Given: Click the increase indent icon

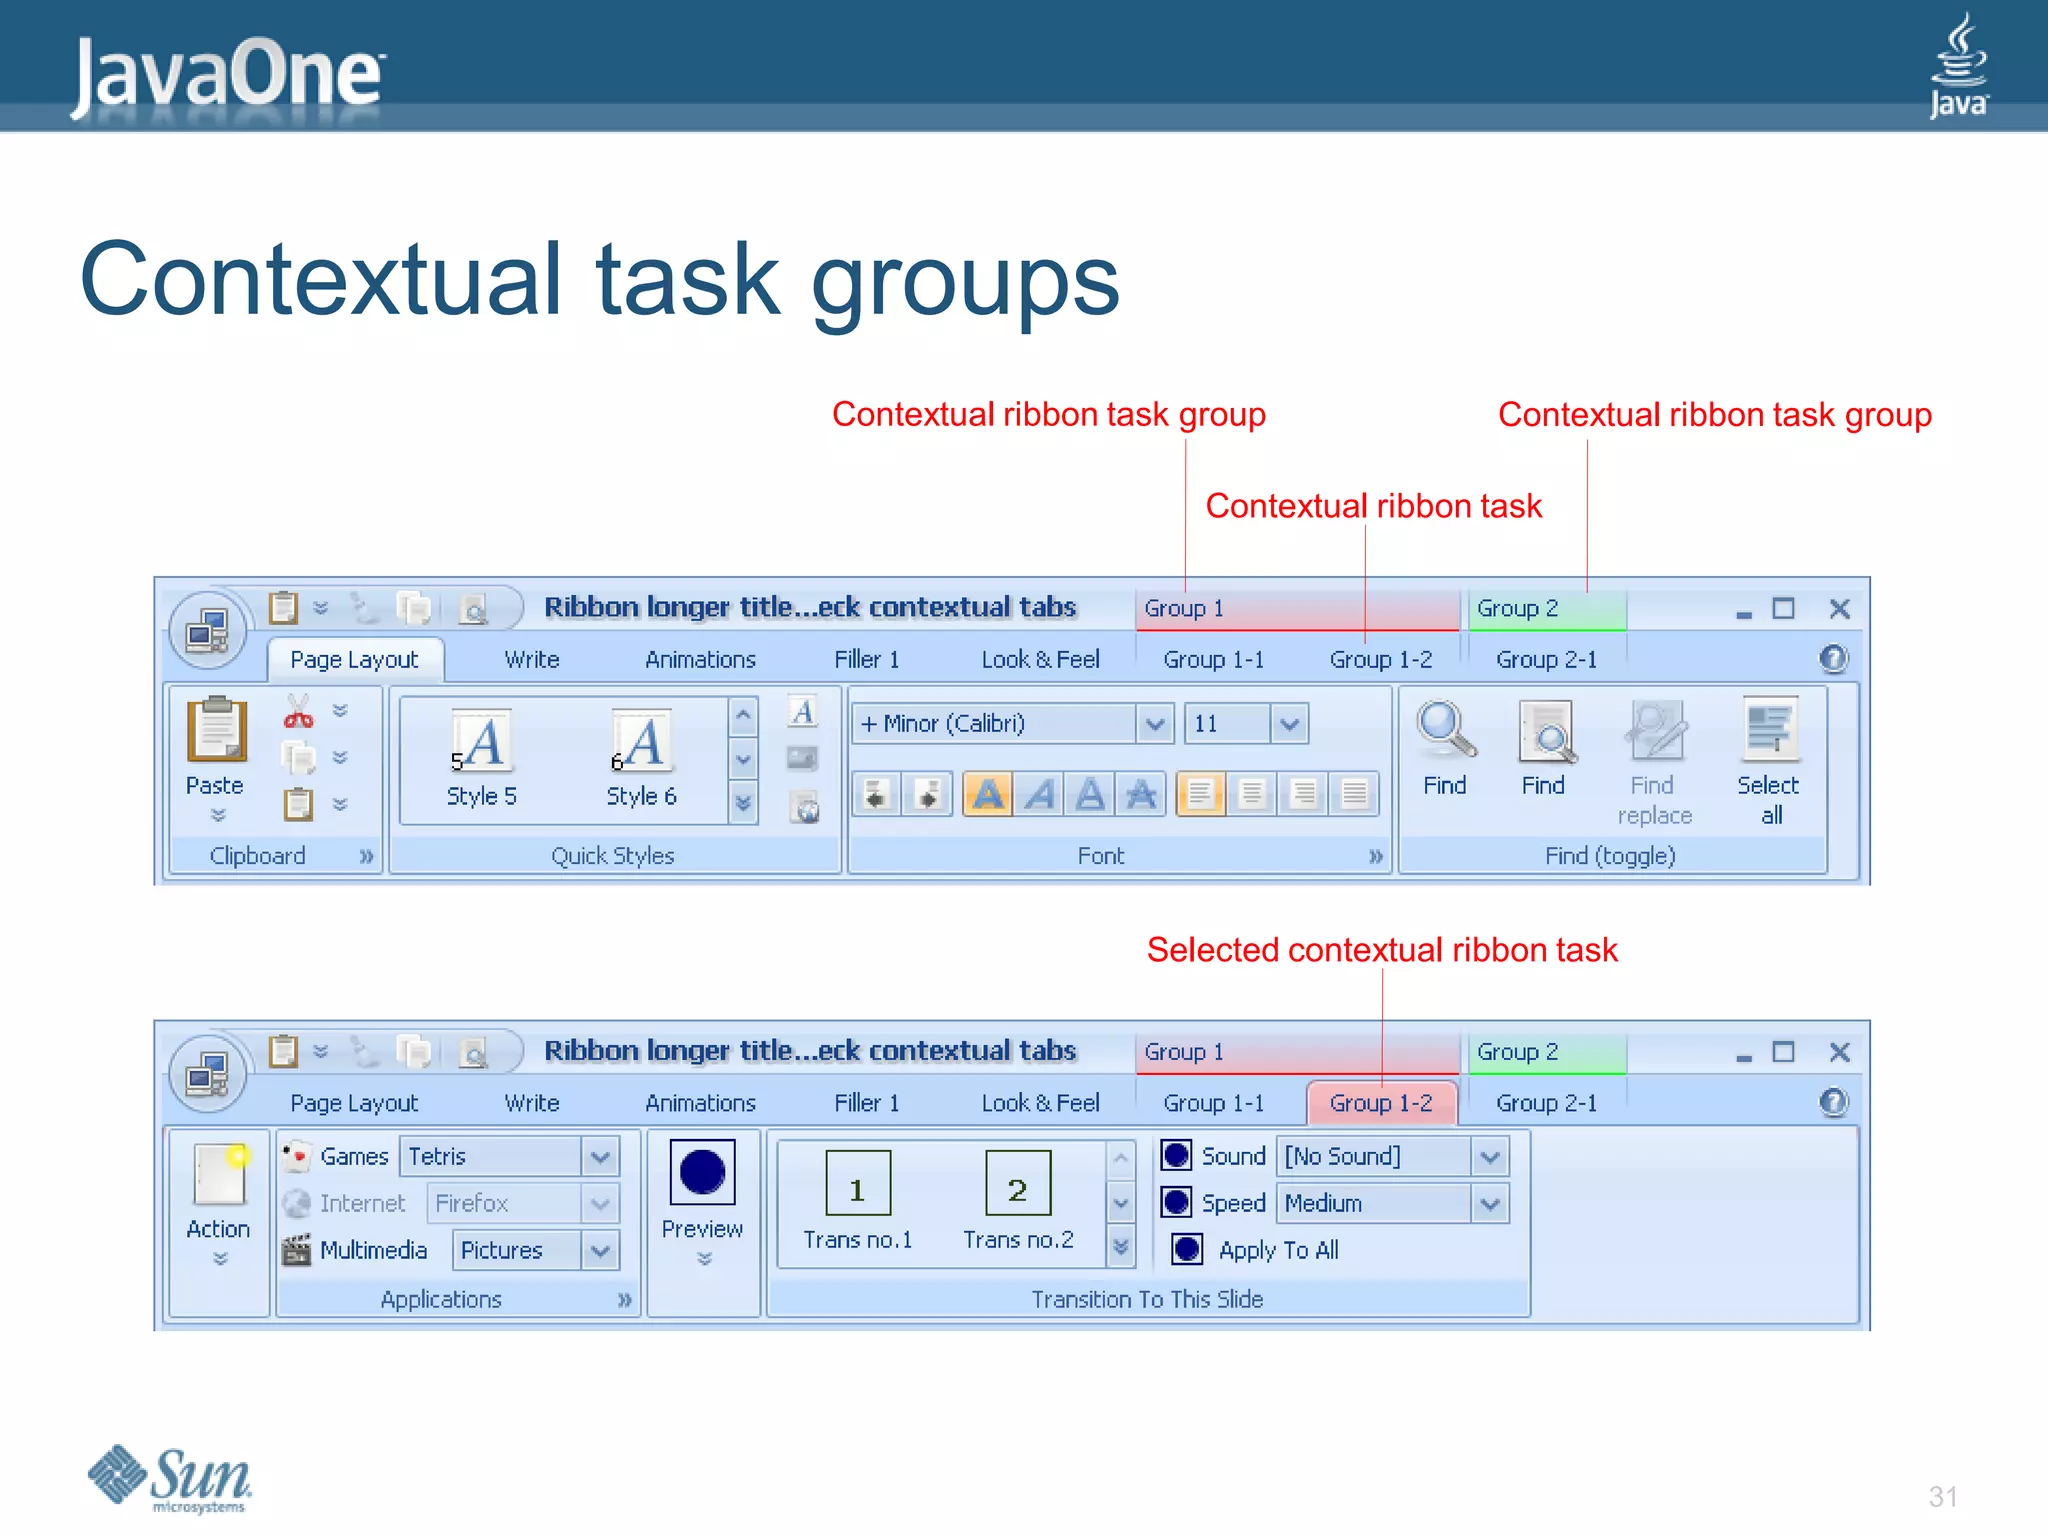Looking at the screenshot, I should coord(928,795).
